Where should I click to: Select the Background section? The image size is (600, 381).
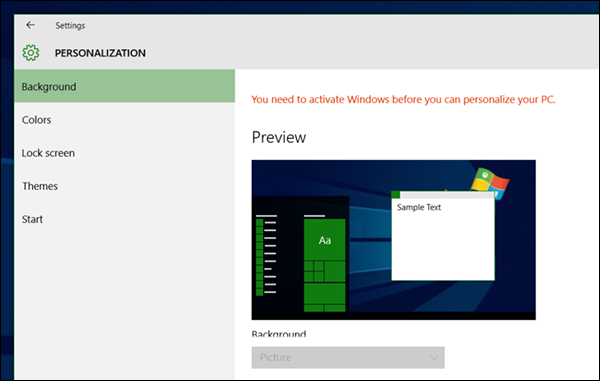tap(124, 86)
